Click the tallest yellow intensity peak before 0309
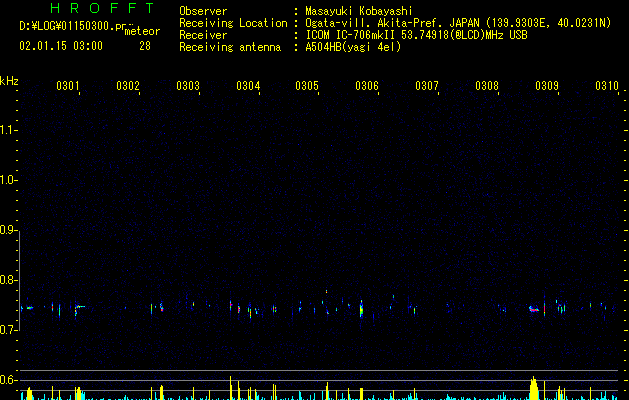Viewport: 629px width, 400px height. (534, 388)
